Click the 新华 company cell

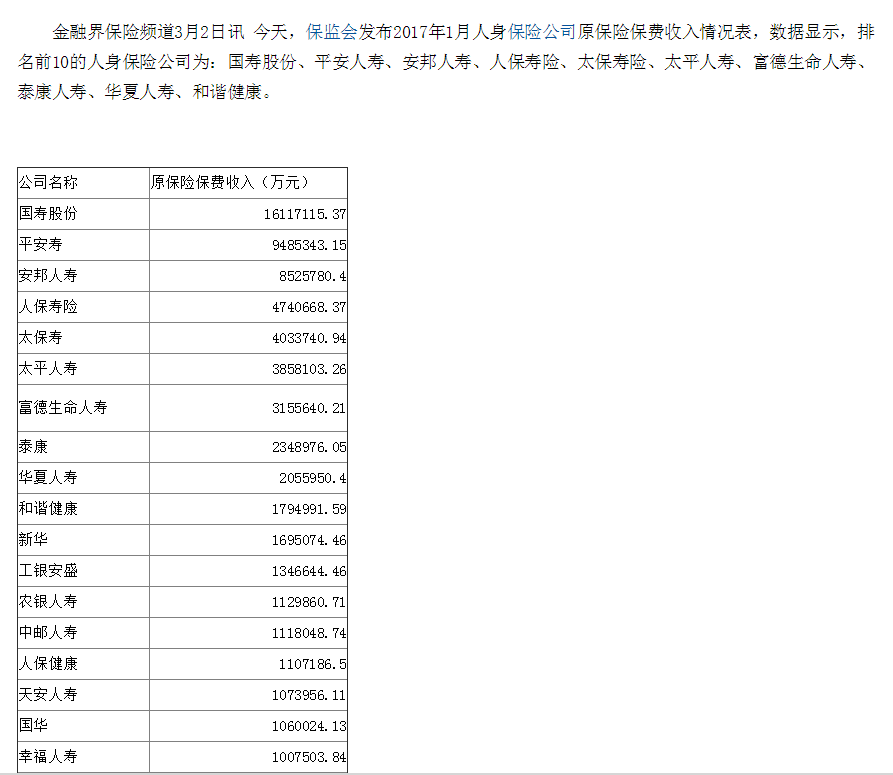click(x=84, y=540)
